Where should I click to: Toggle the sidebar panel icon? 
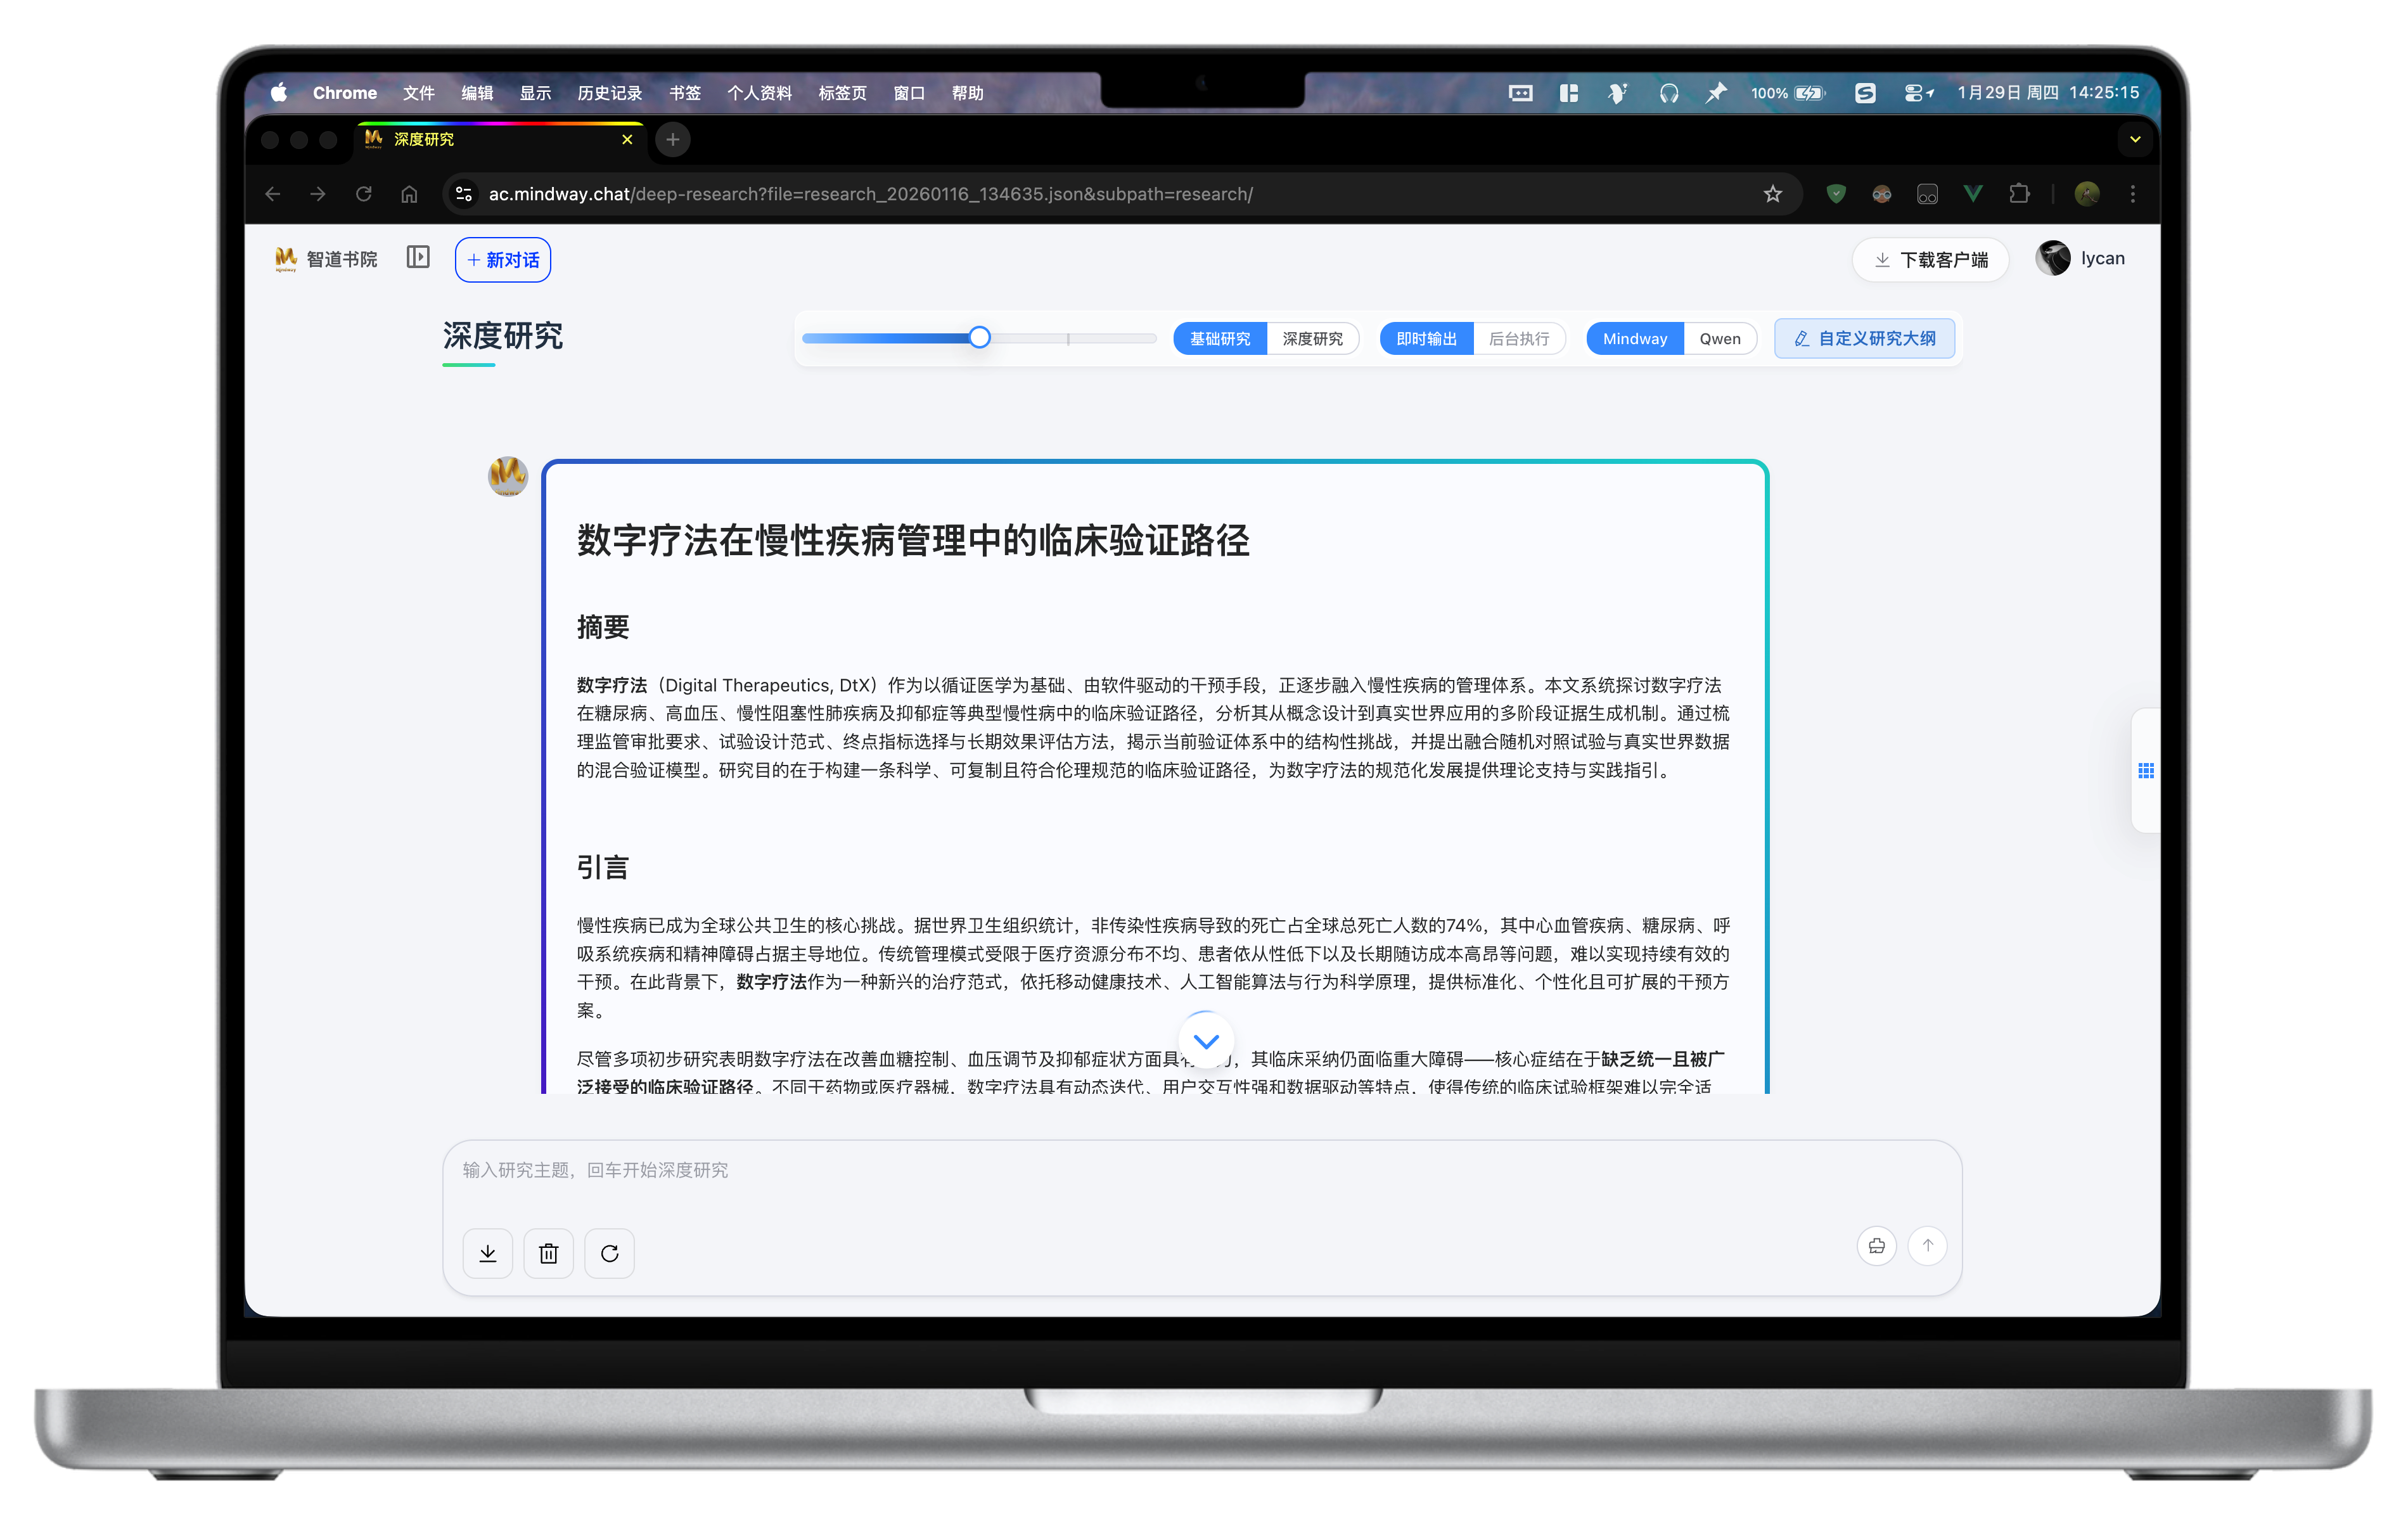(x=418, y=258)
